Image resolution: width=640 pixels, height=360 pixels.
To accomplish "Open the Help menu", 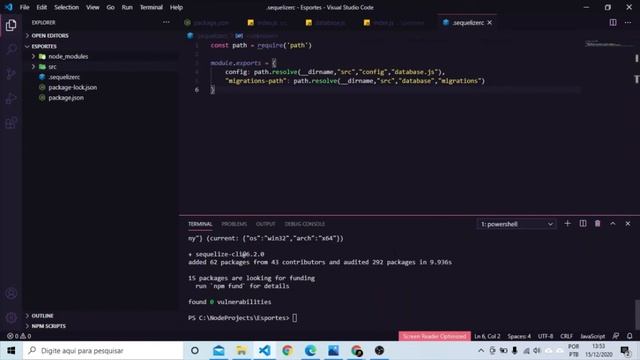I will tap(176, 7).
